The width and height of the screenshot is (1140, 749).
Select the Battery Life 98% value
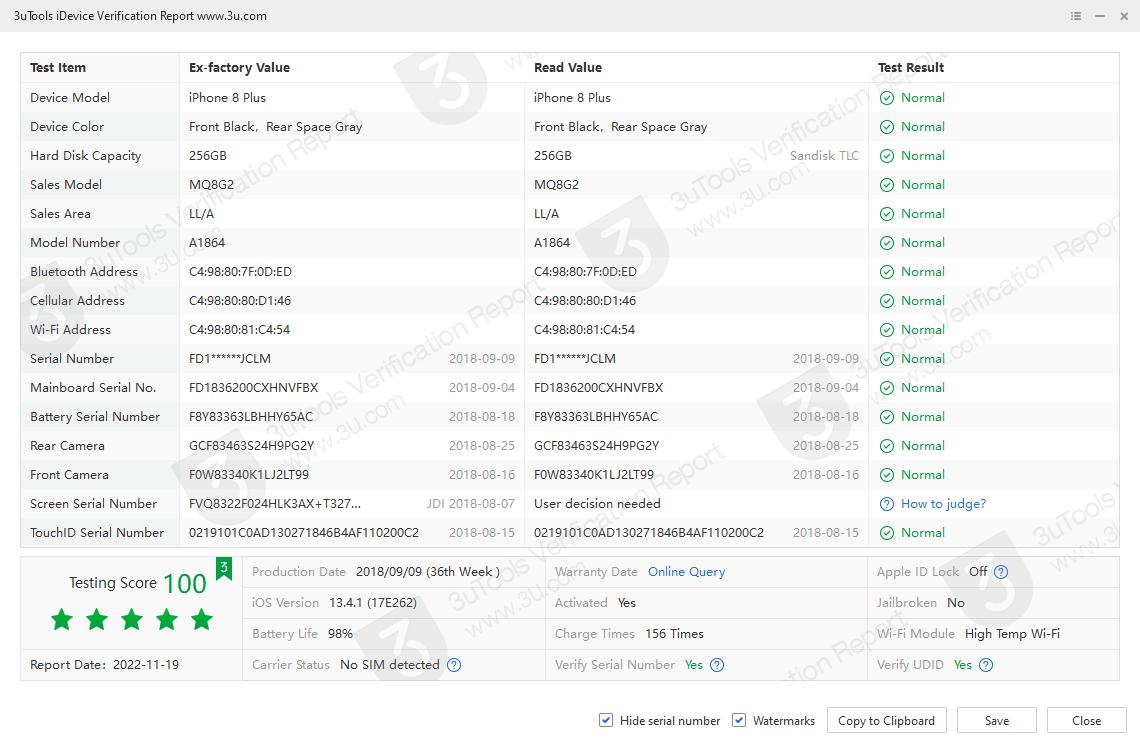point(340,633)
